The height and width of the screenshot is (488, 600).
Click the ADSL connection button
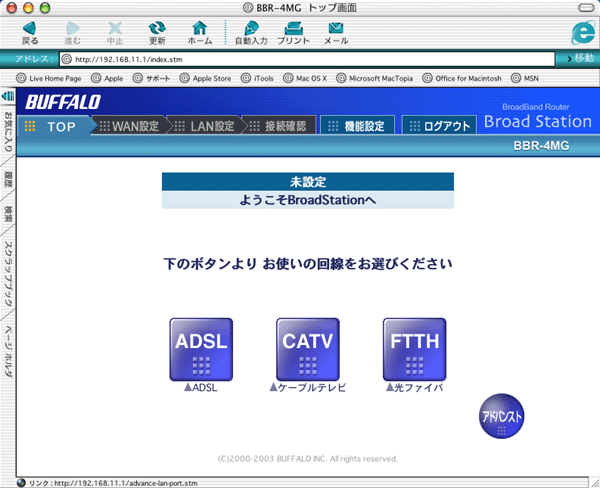[x=201, y=349]
